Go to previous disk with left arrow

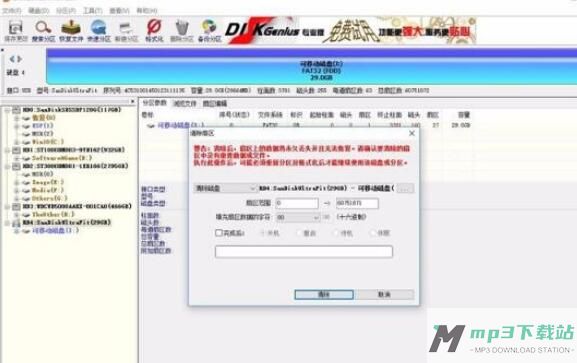(x=12, y=59)
